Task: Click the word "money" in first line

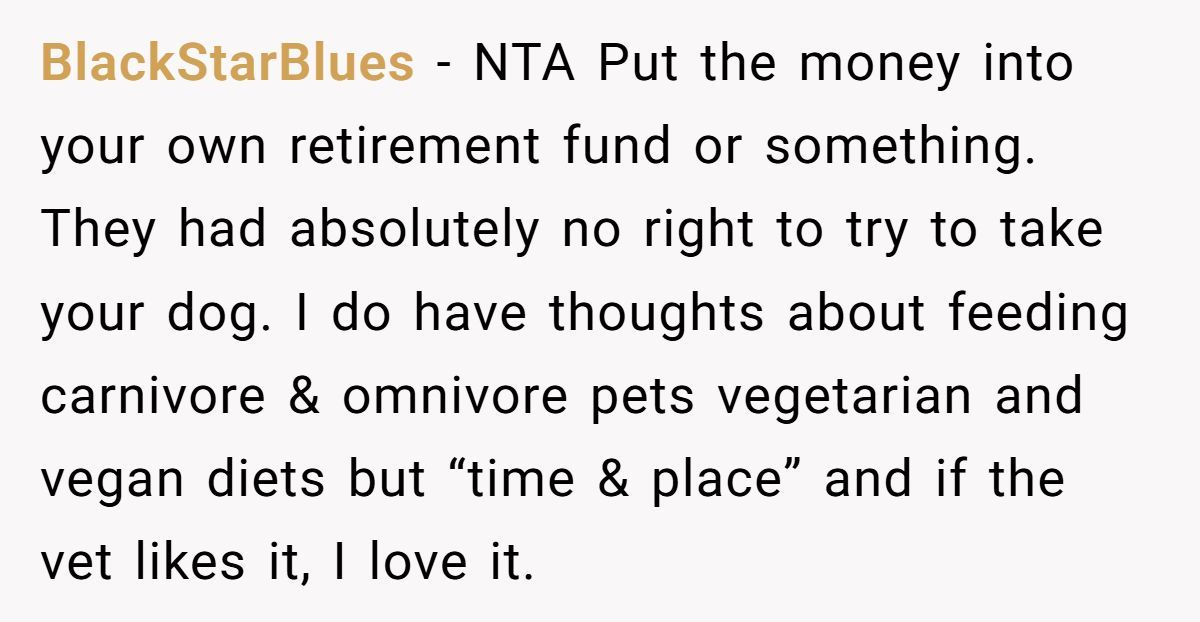Action: click(x=878, y=65)
